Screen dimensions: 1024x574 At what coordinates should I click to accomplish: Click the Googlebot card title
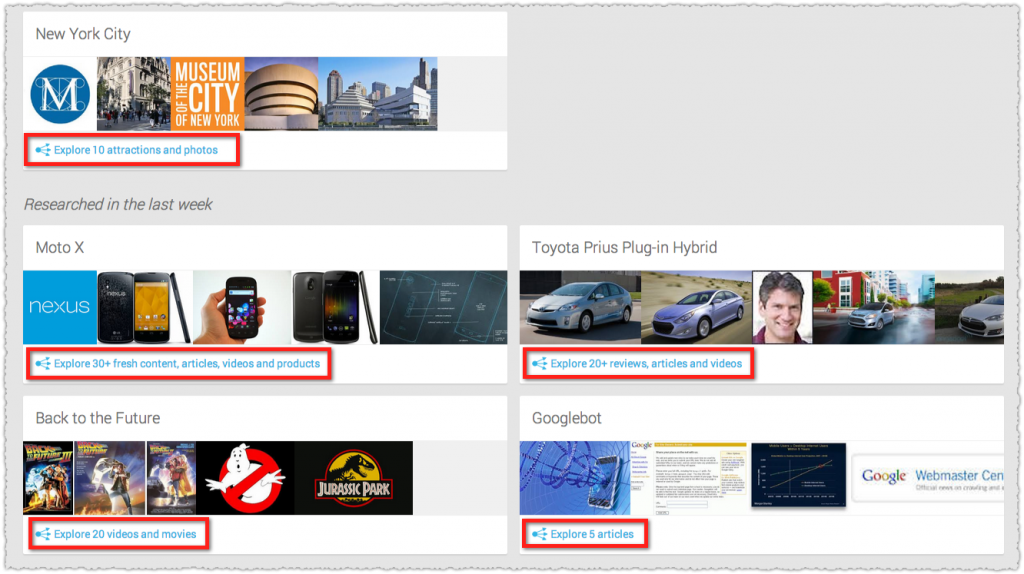pyautogui.click(x=567, y=418)
